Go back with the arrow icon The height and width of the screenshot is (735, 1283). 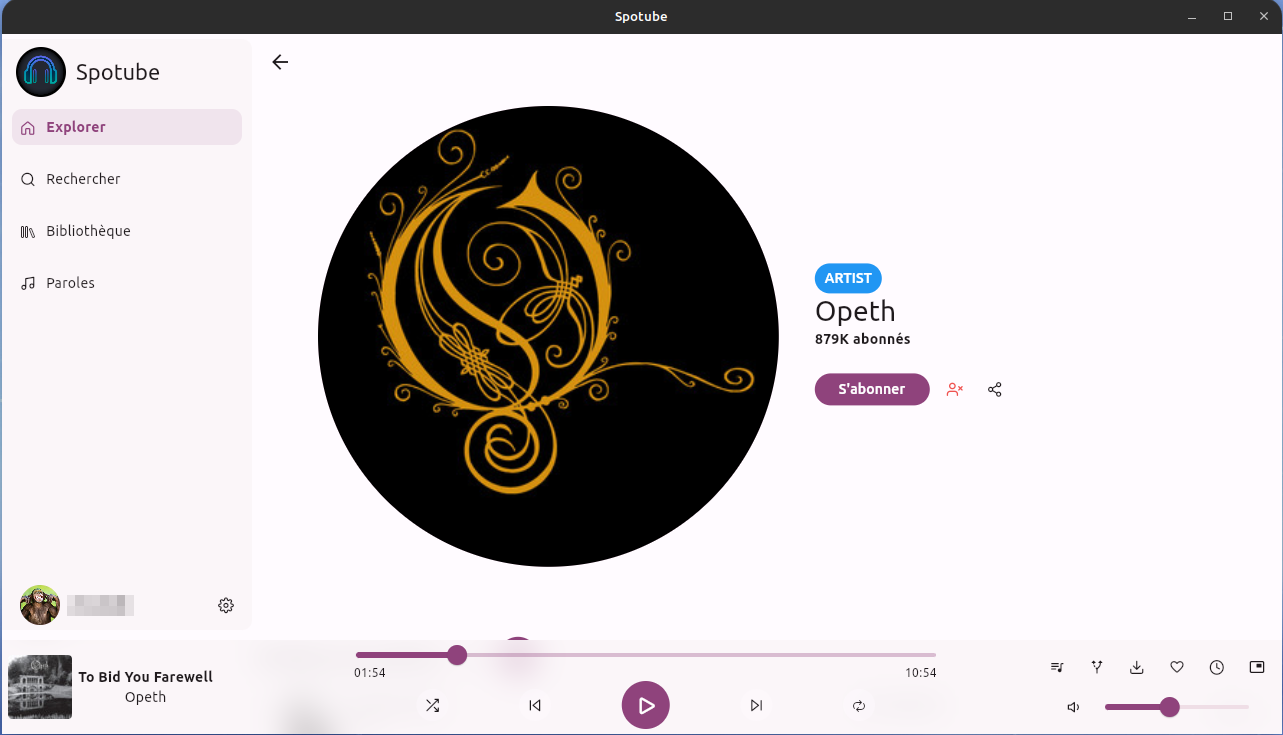(280, 62)
